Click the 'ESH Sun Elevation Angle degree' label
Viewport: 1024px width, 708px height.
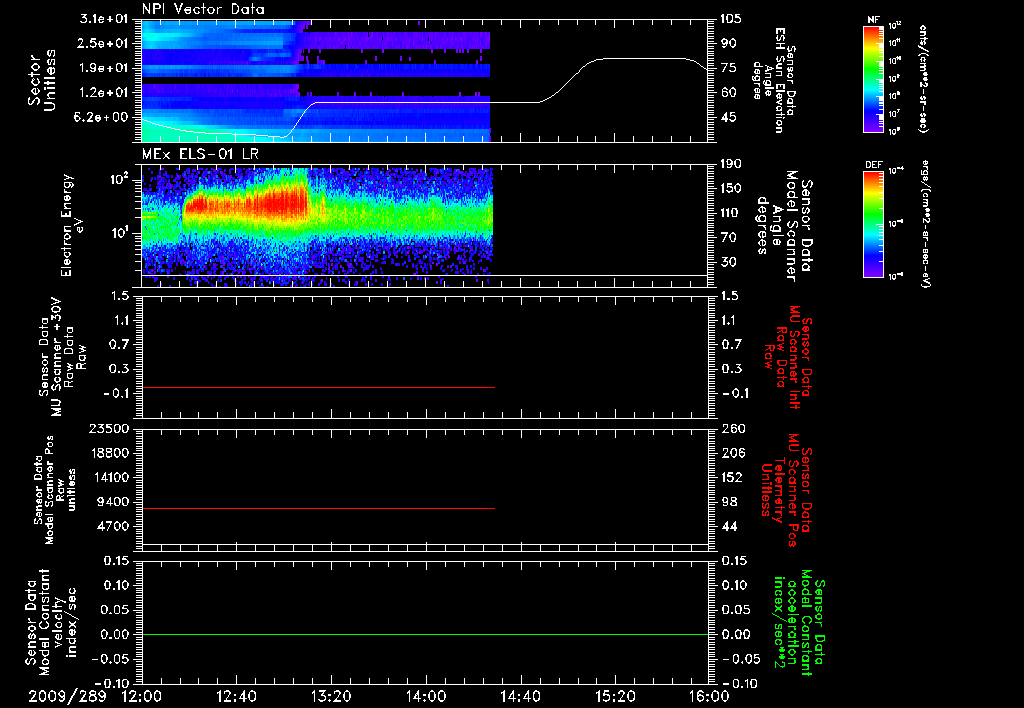773,80
